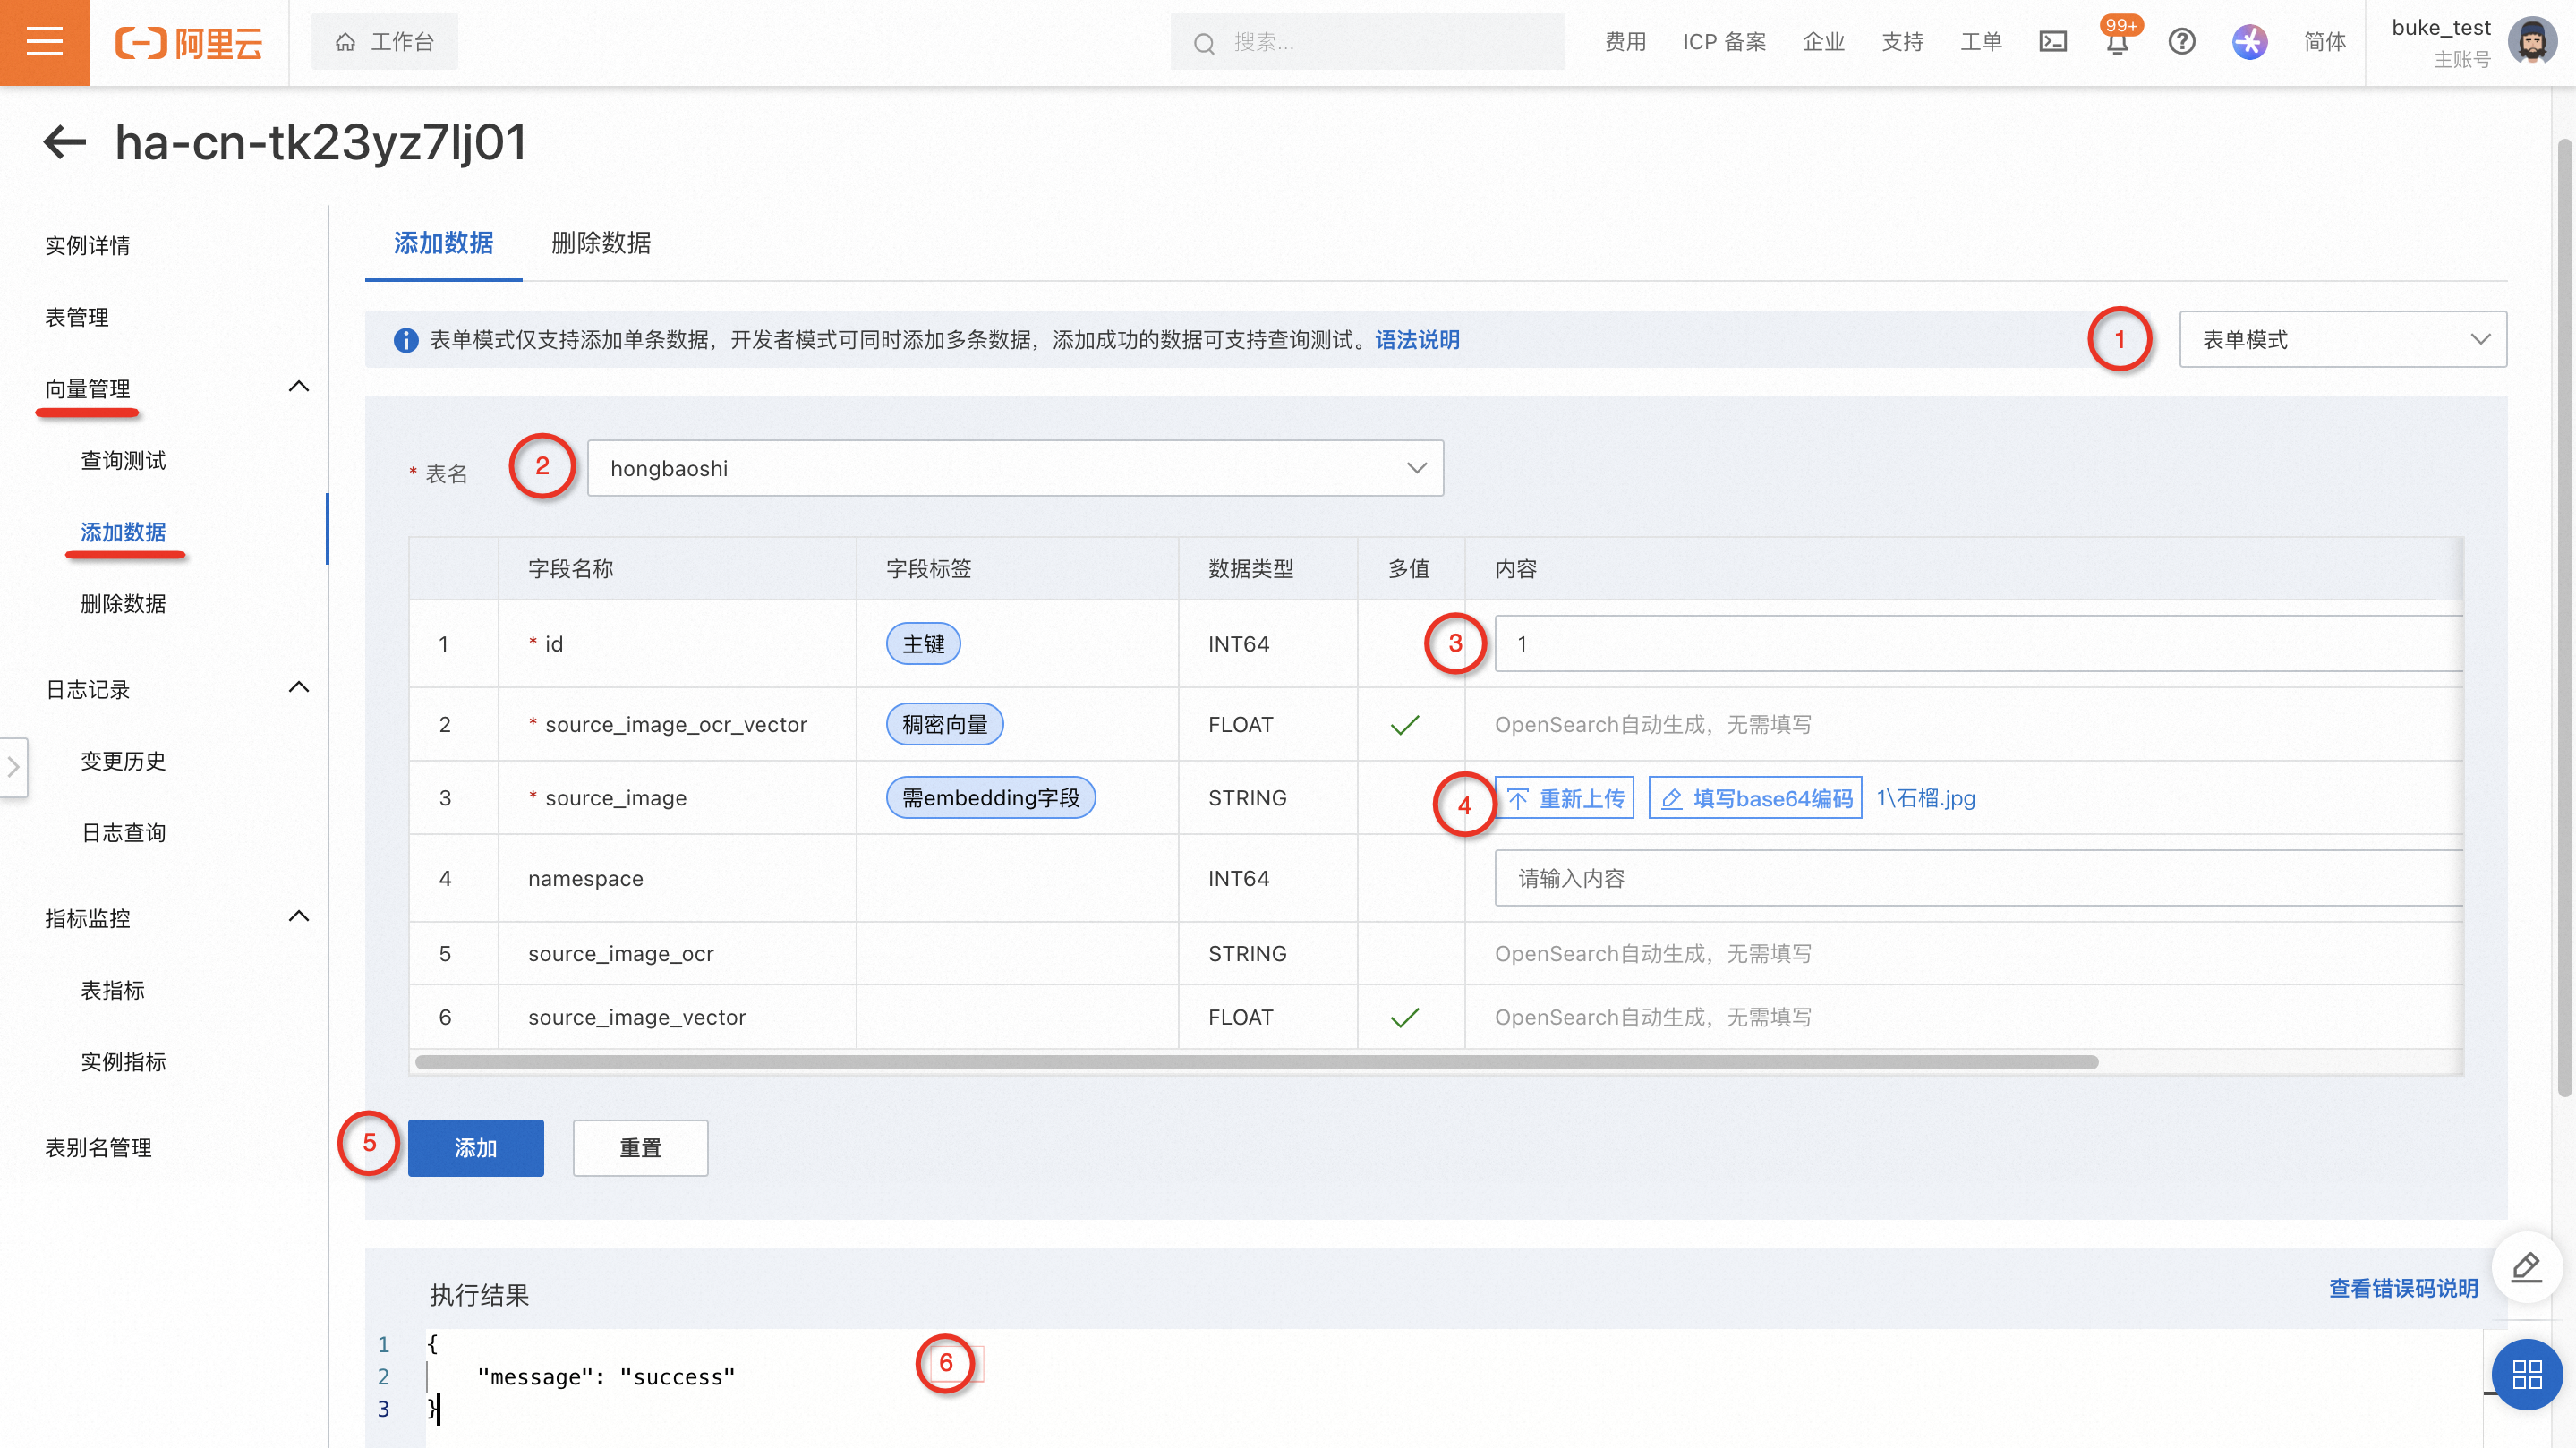The height and width of the screenshot is (1448, 2576).
Task: Collapse the 日志记录 sidebar section
Action: coord(298,688)
